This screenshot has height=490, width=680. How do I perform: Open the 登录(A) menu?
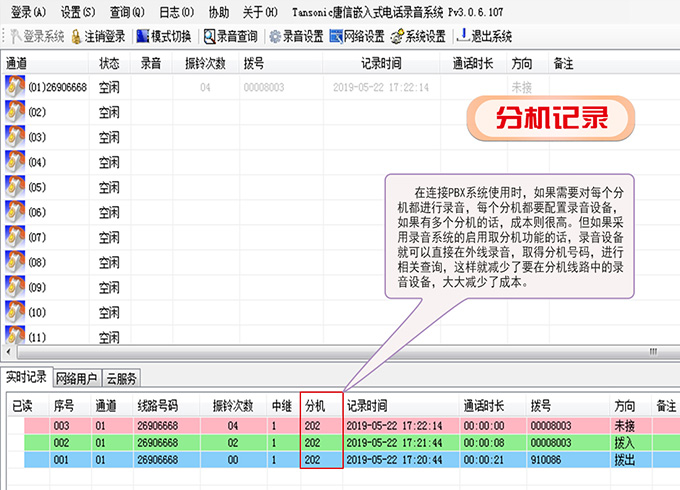tap(28, 11)
